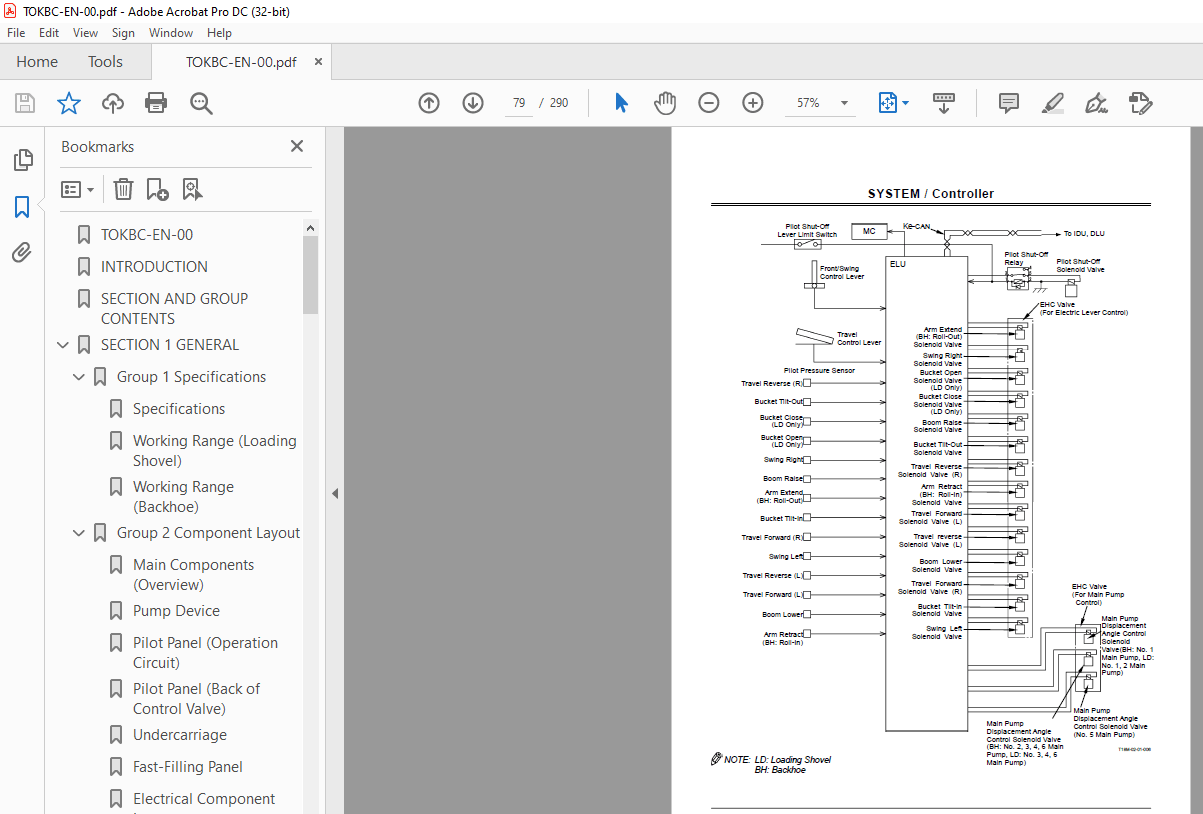Delete the selected bookmark

122,189
